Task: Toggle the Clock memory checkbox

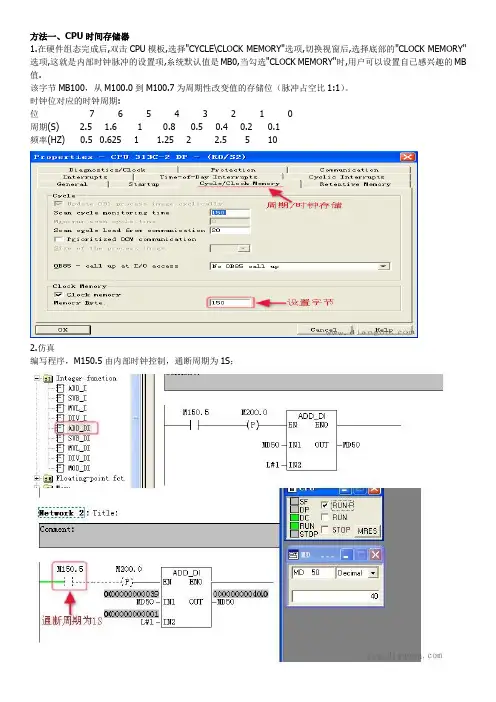Action: 58,295
